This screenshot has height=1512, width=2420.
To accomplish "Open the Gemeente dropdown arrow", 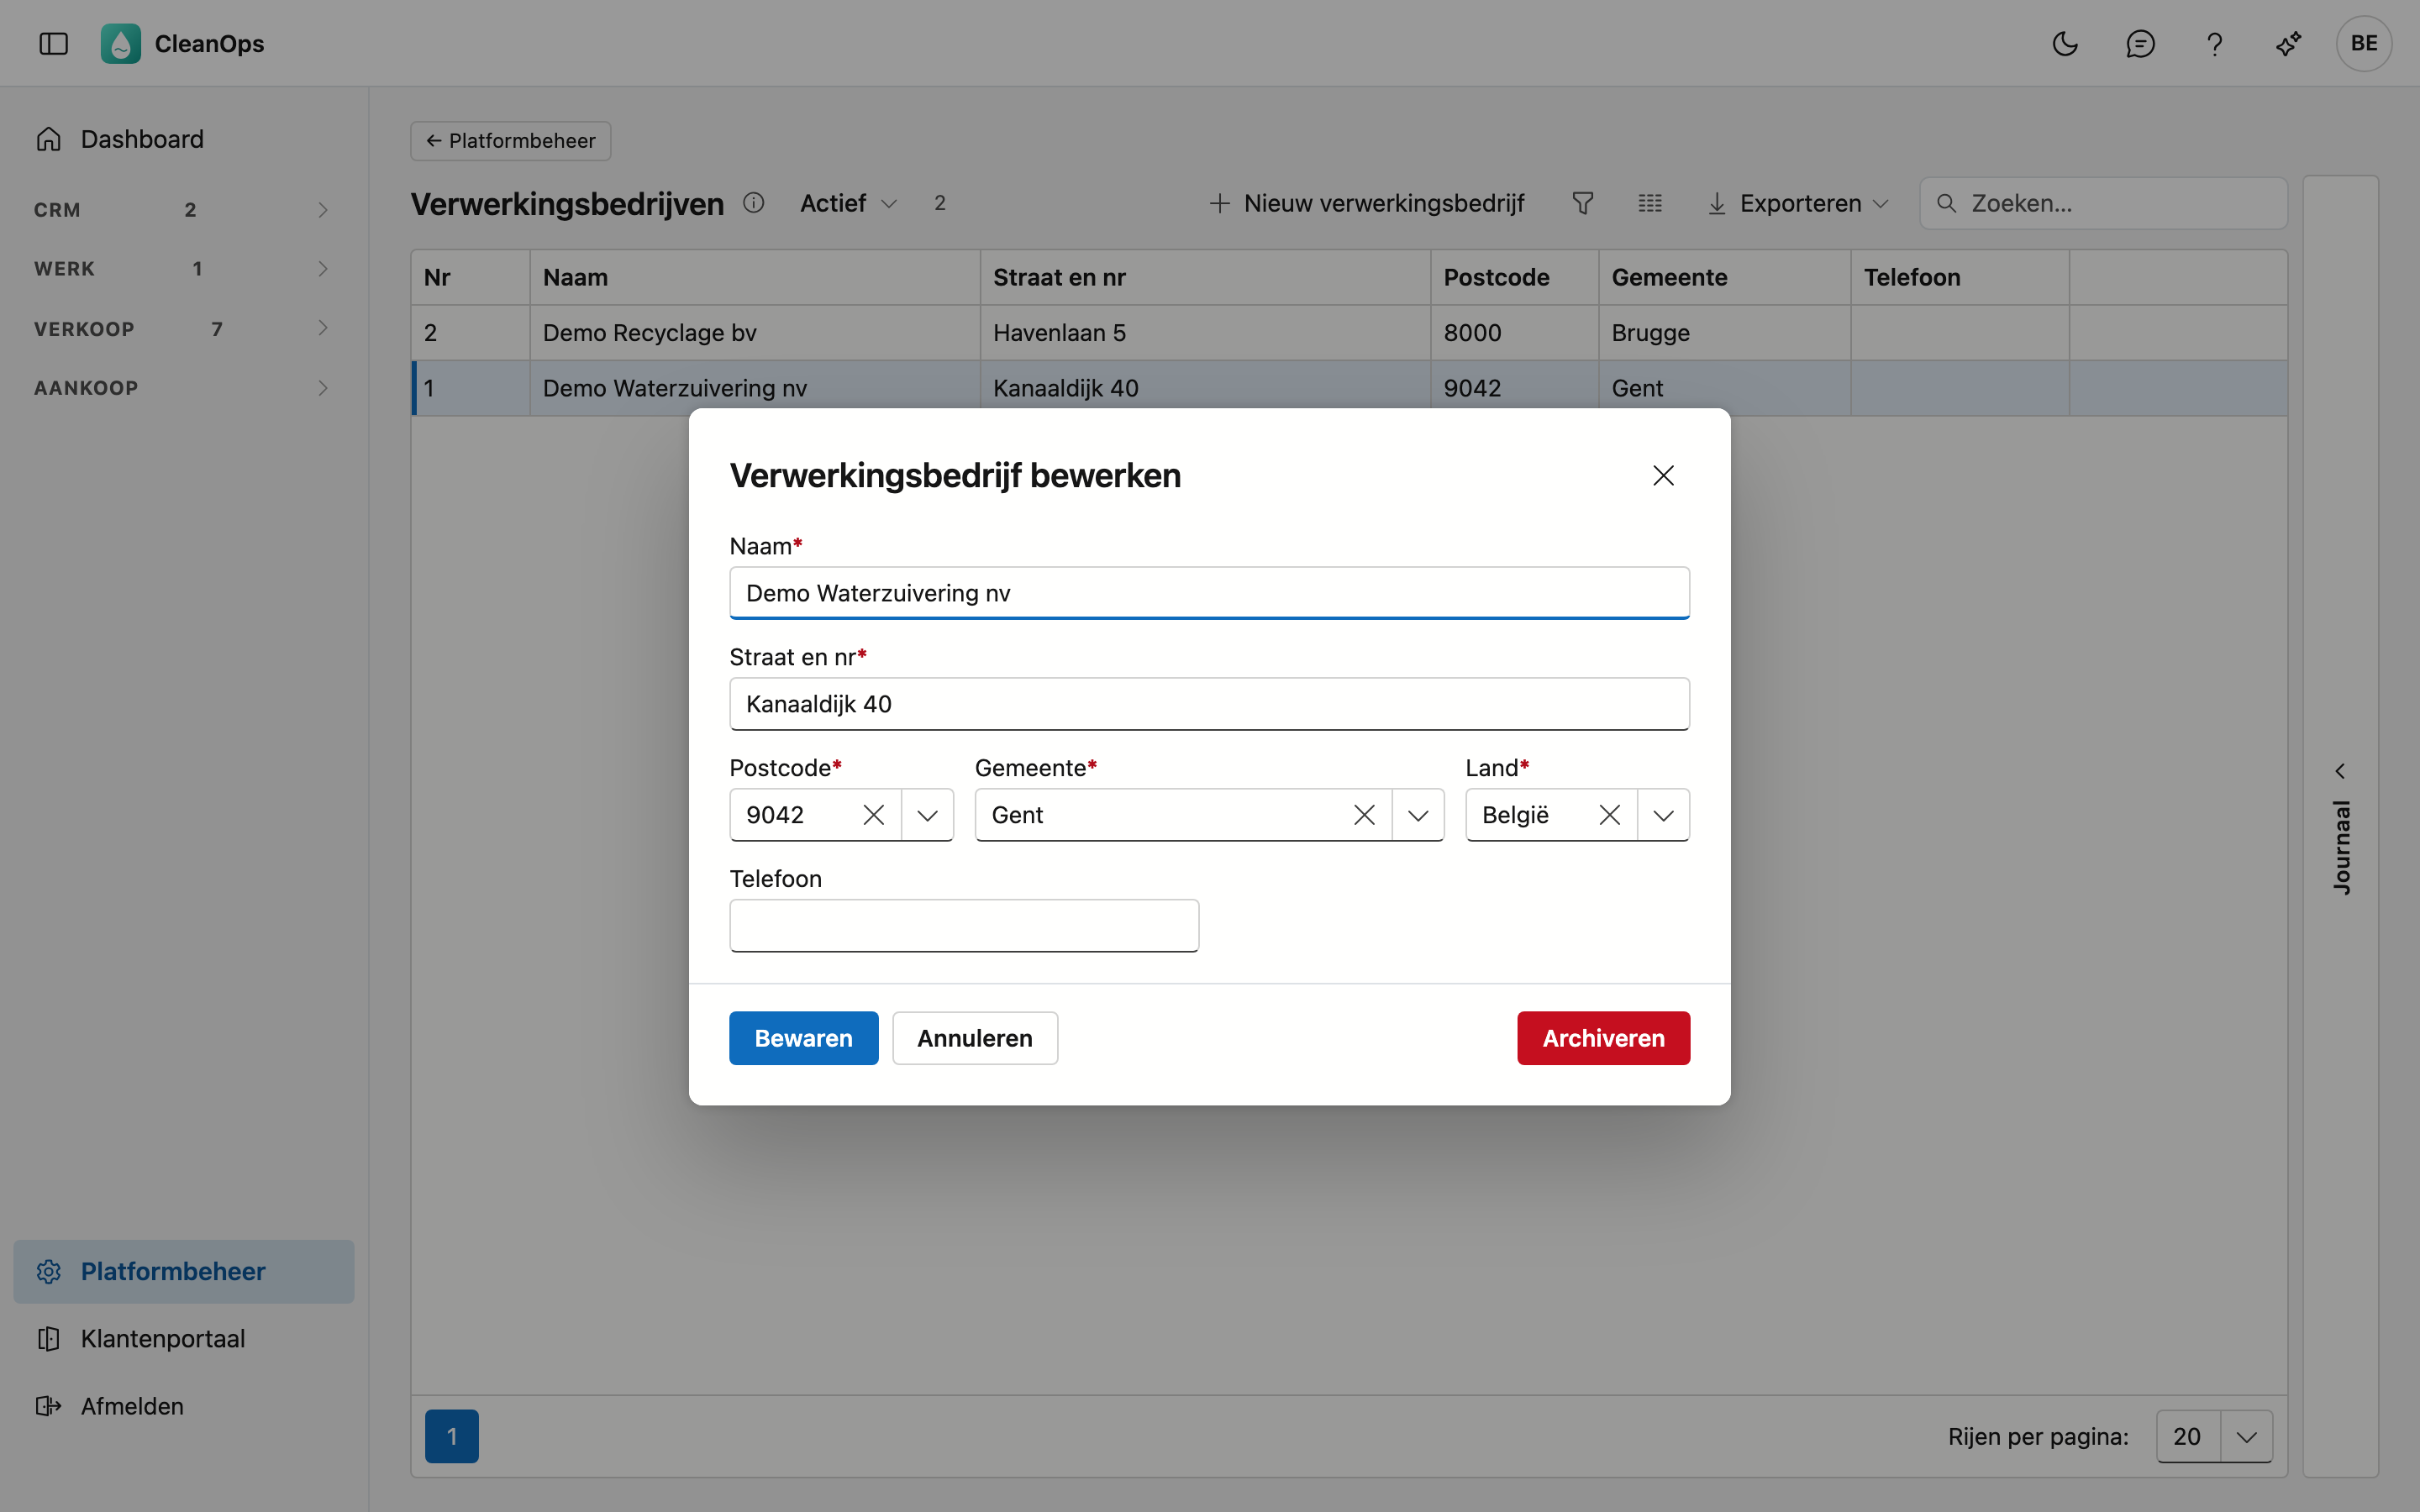I will pyautogui.click(x=1418, y=815).
